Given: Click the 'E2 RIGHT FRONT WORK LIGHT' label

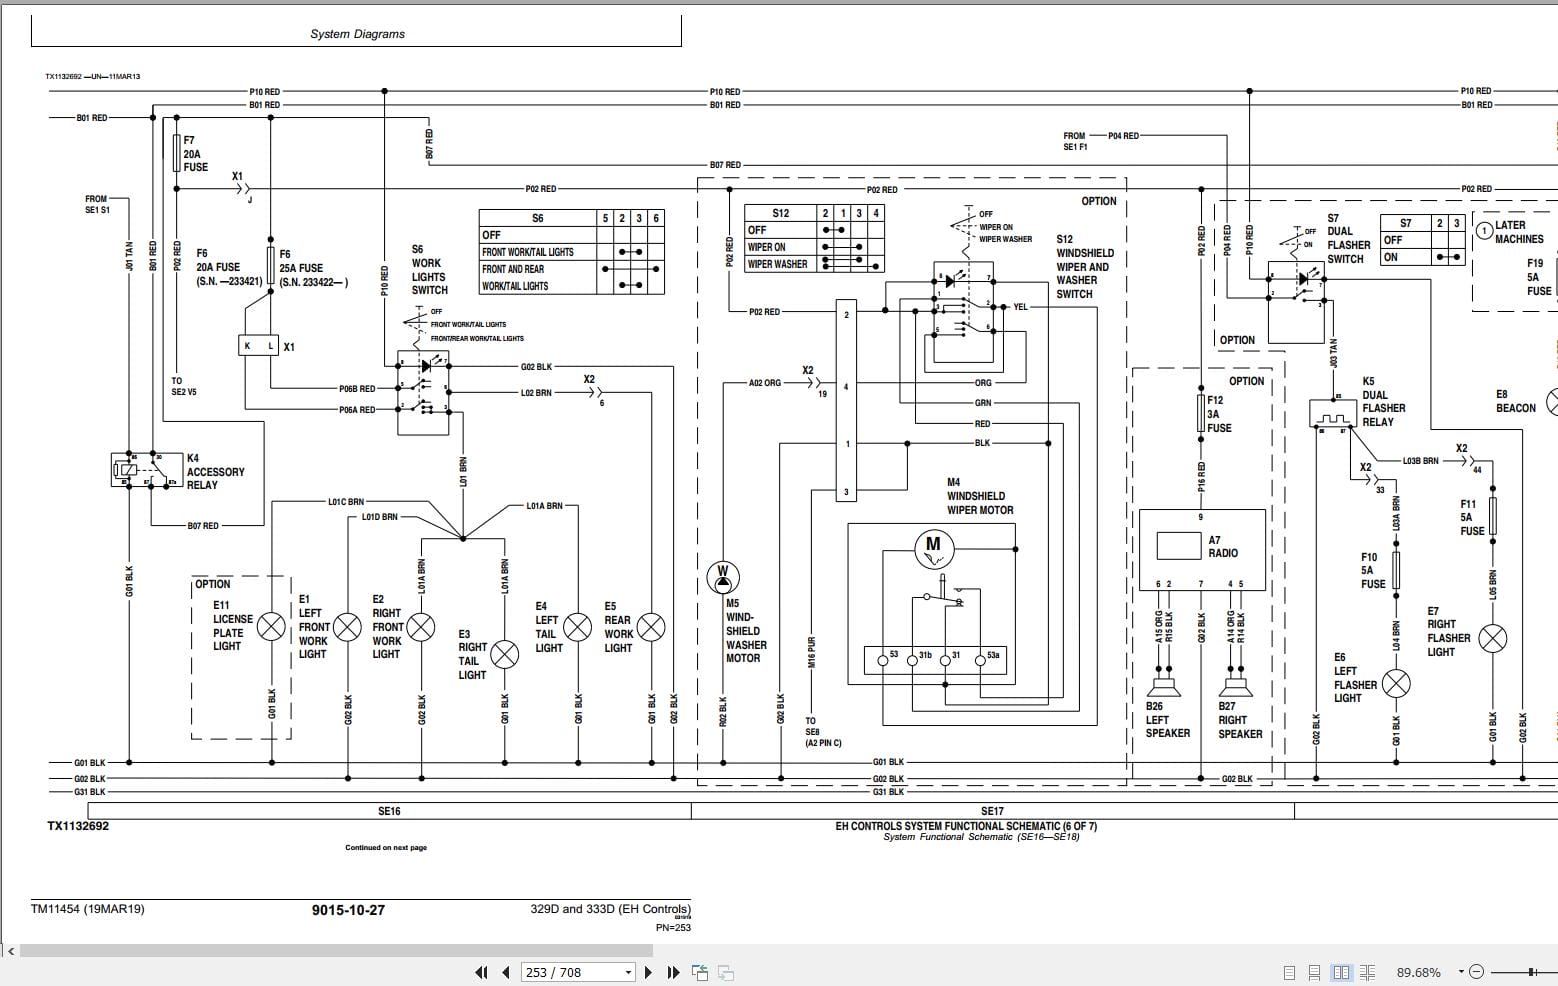Looking at the screenshot, I should (387, 627).
